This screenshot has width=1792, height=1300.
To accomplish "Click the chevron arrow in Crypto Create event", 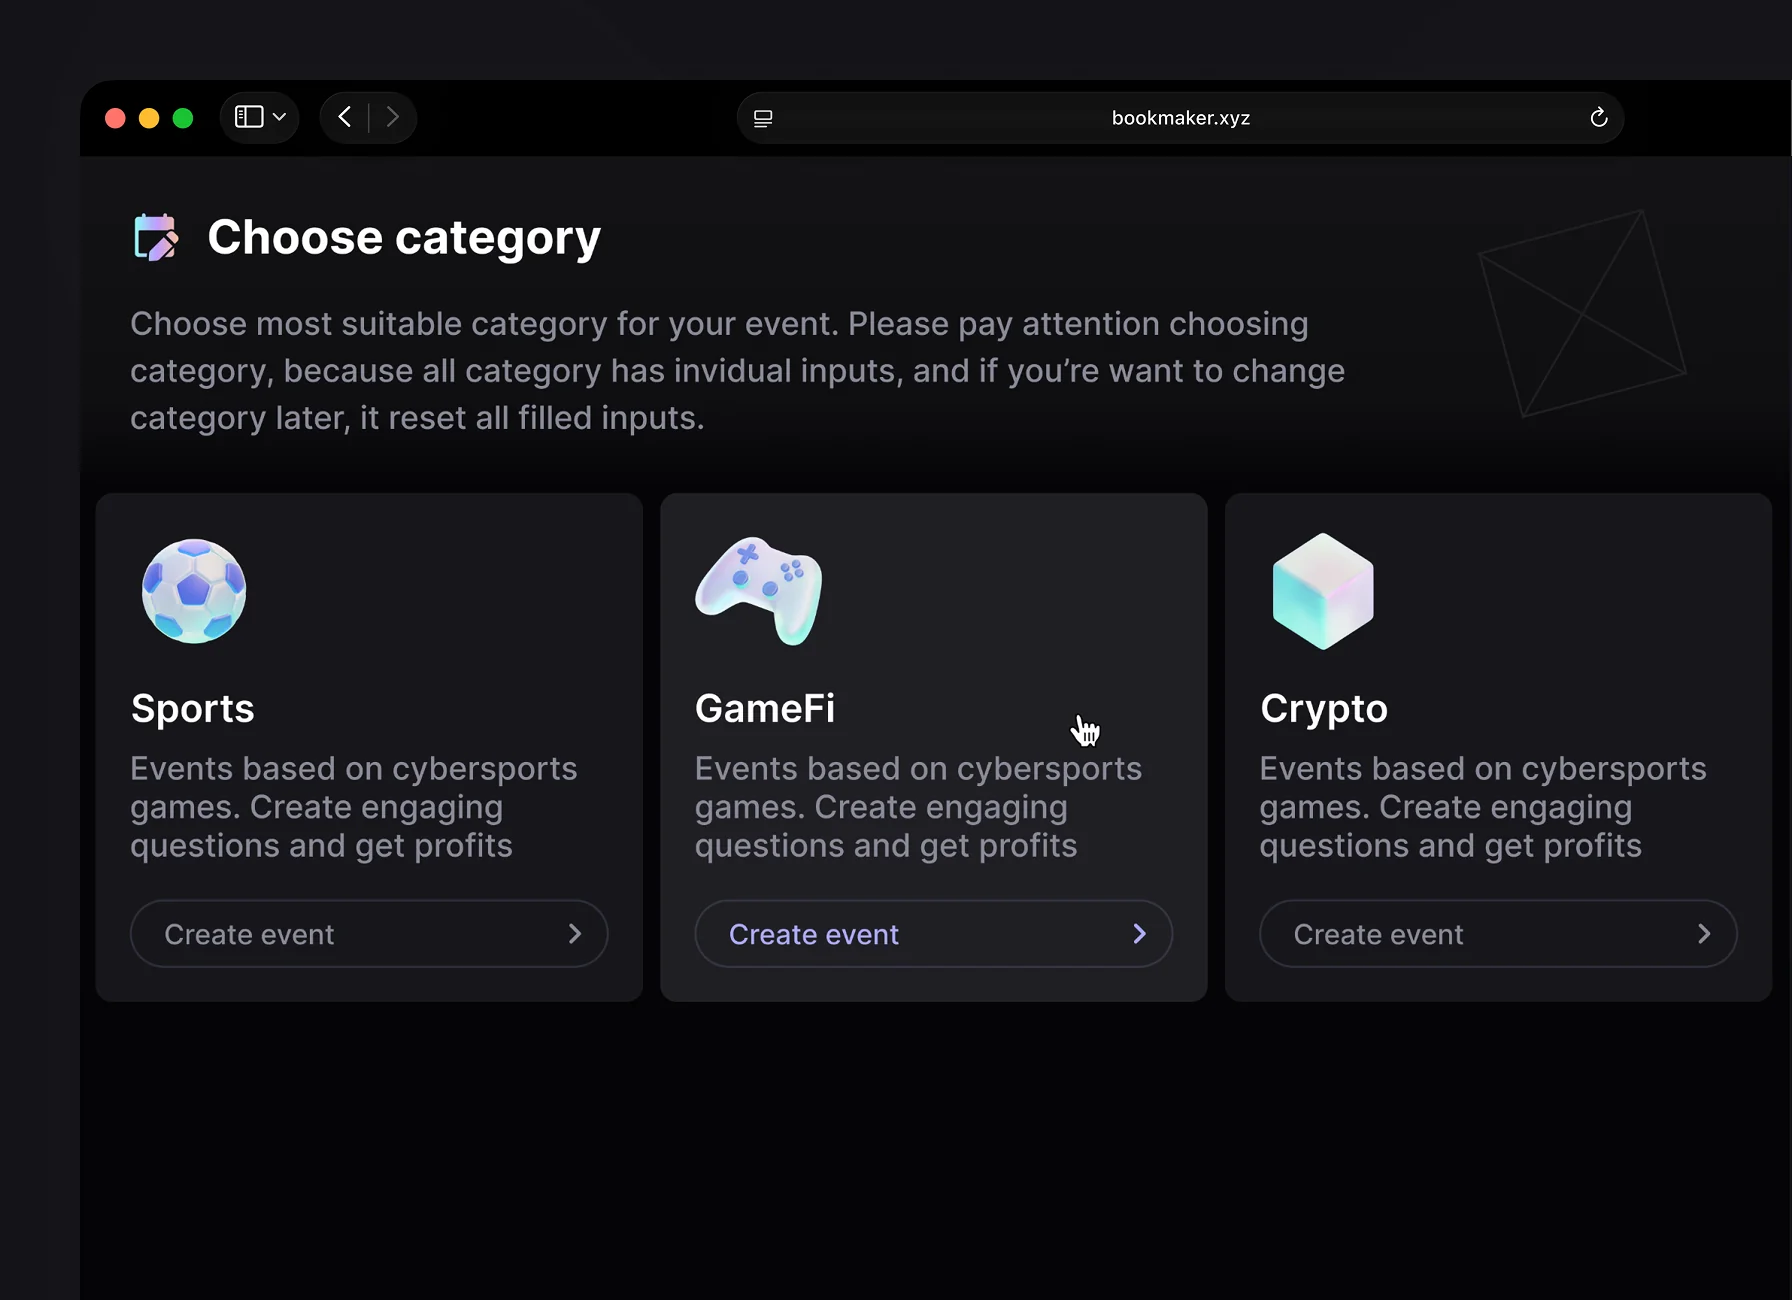I will (1704, 934).
